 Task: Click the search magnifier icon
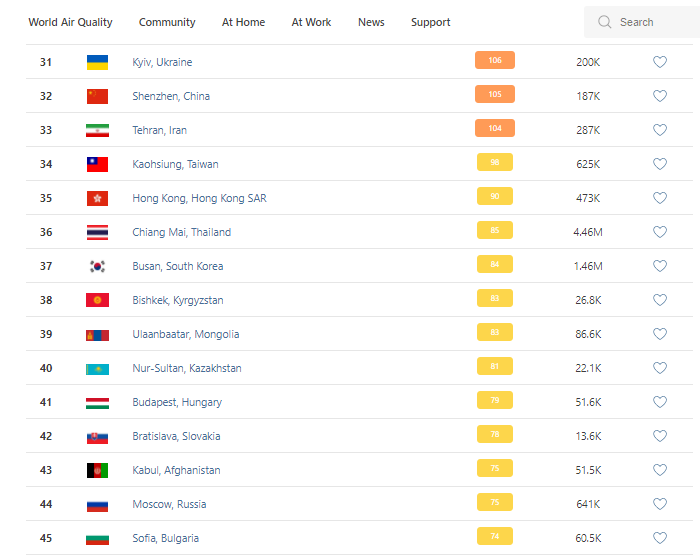(x=604, y=22)
